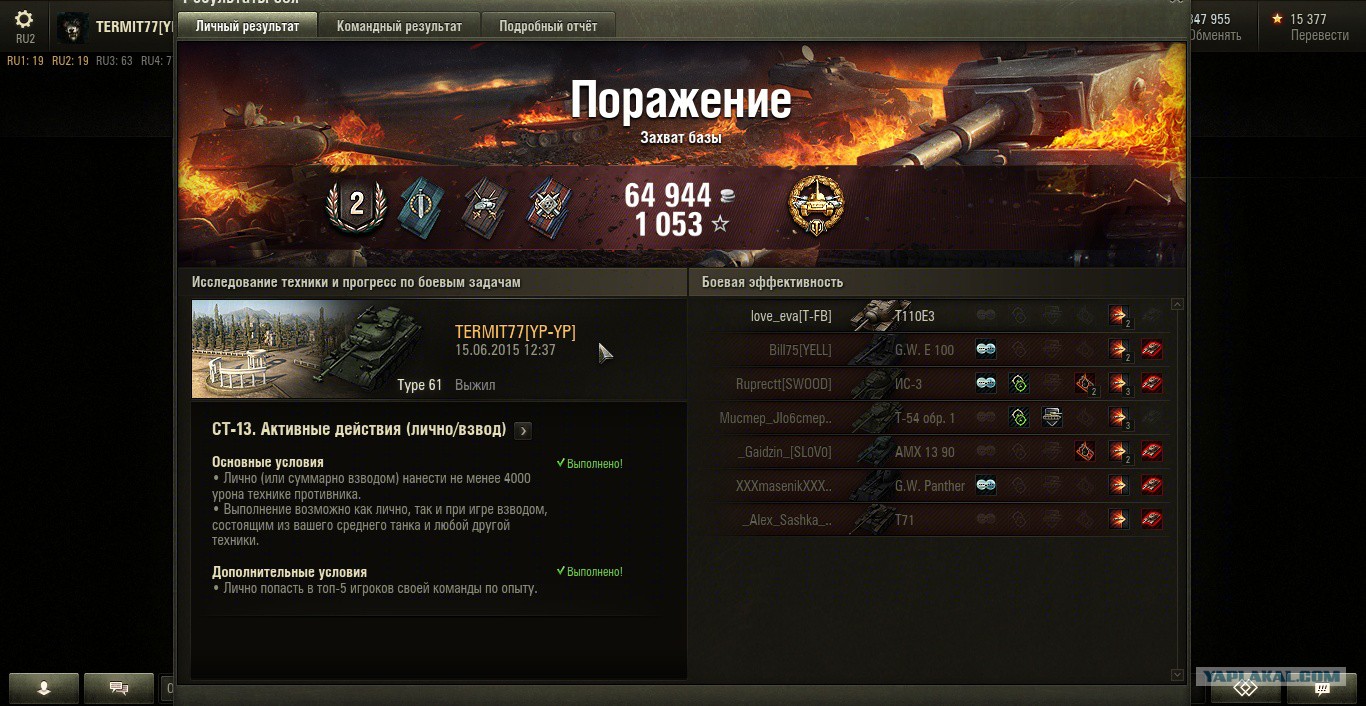This screenshot has height=706, width=1366.
Task: Click the large gold tank medal
Action: [815, 205]
